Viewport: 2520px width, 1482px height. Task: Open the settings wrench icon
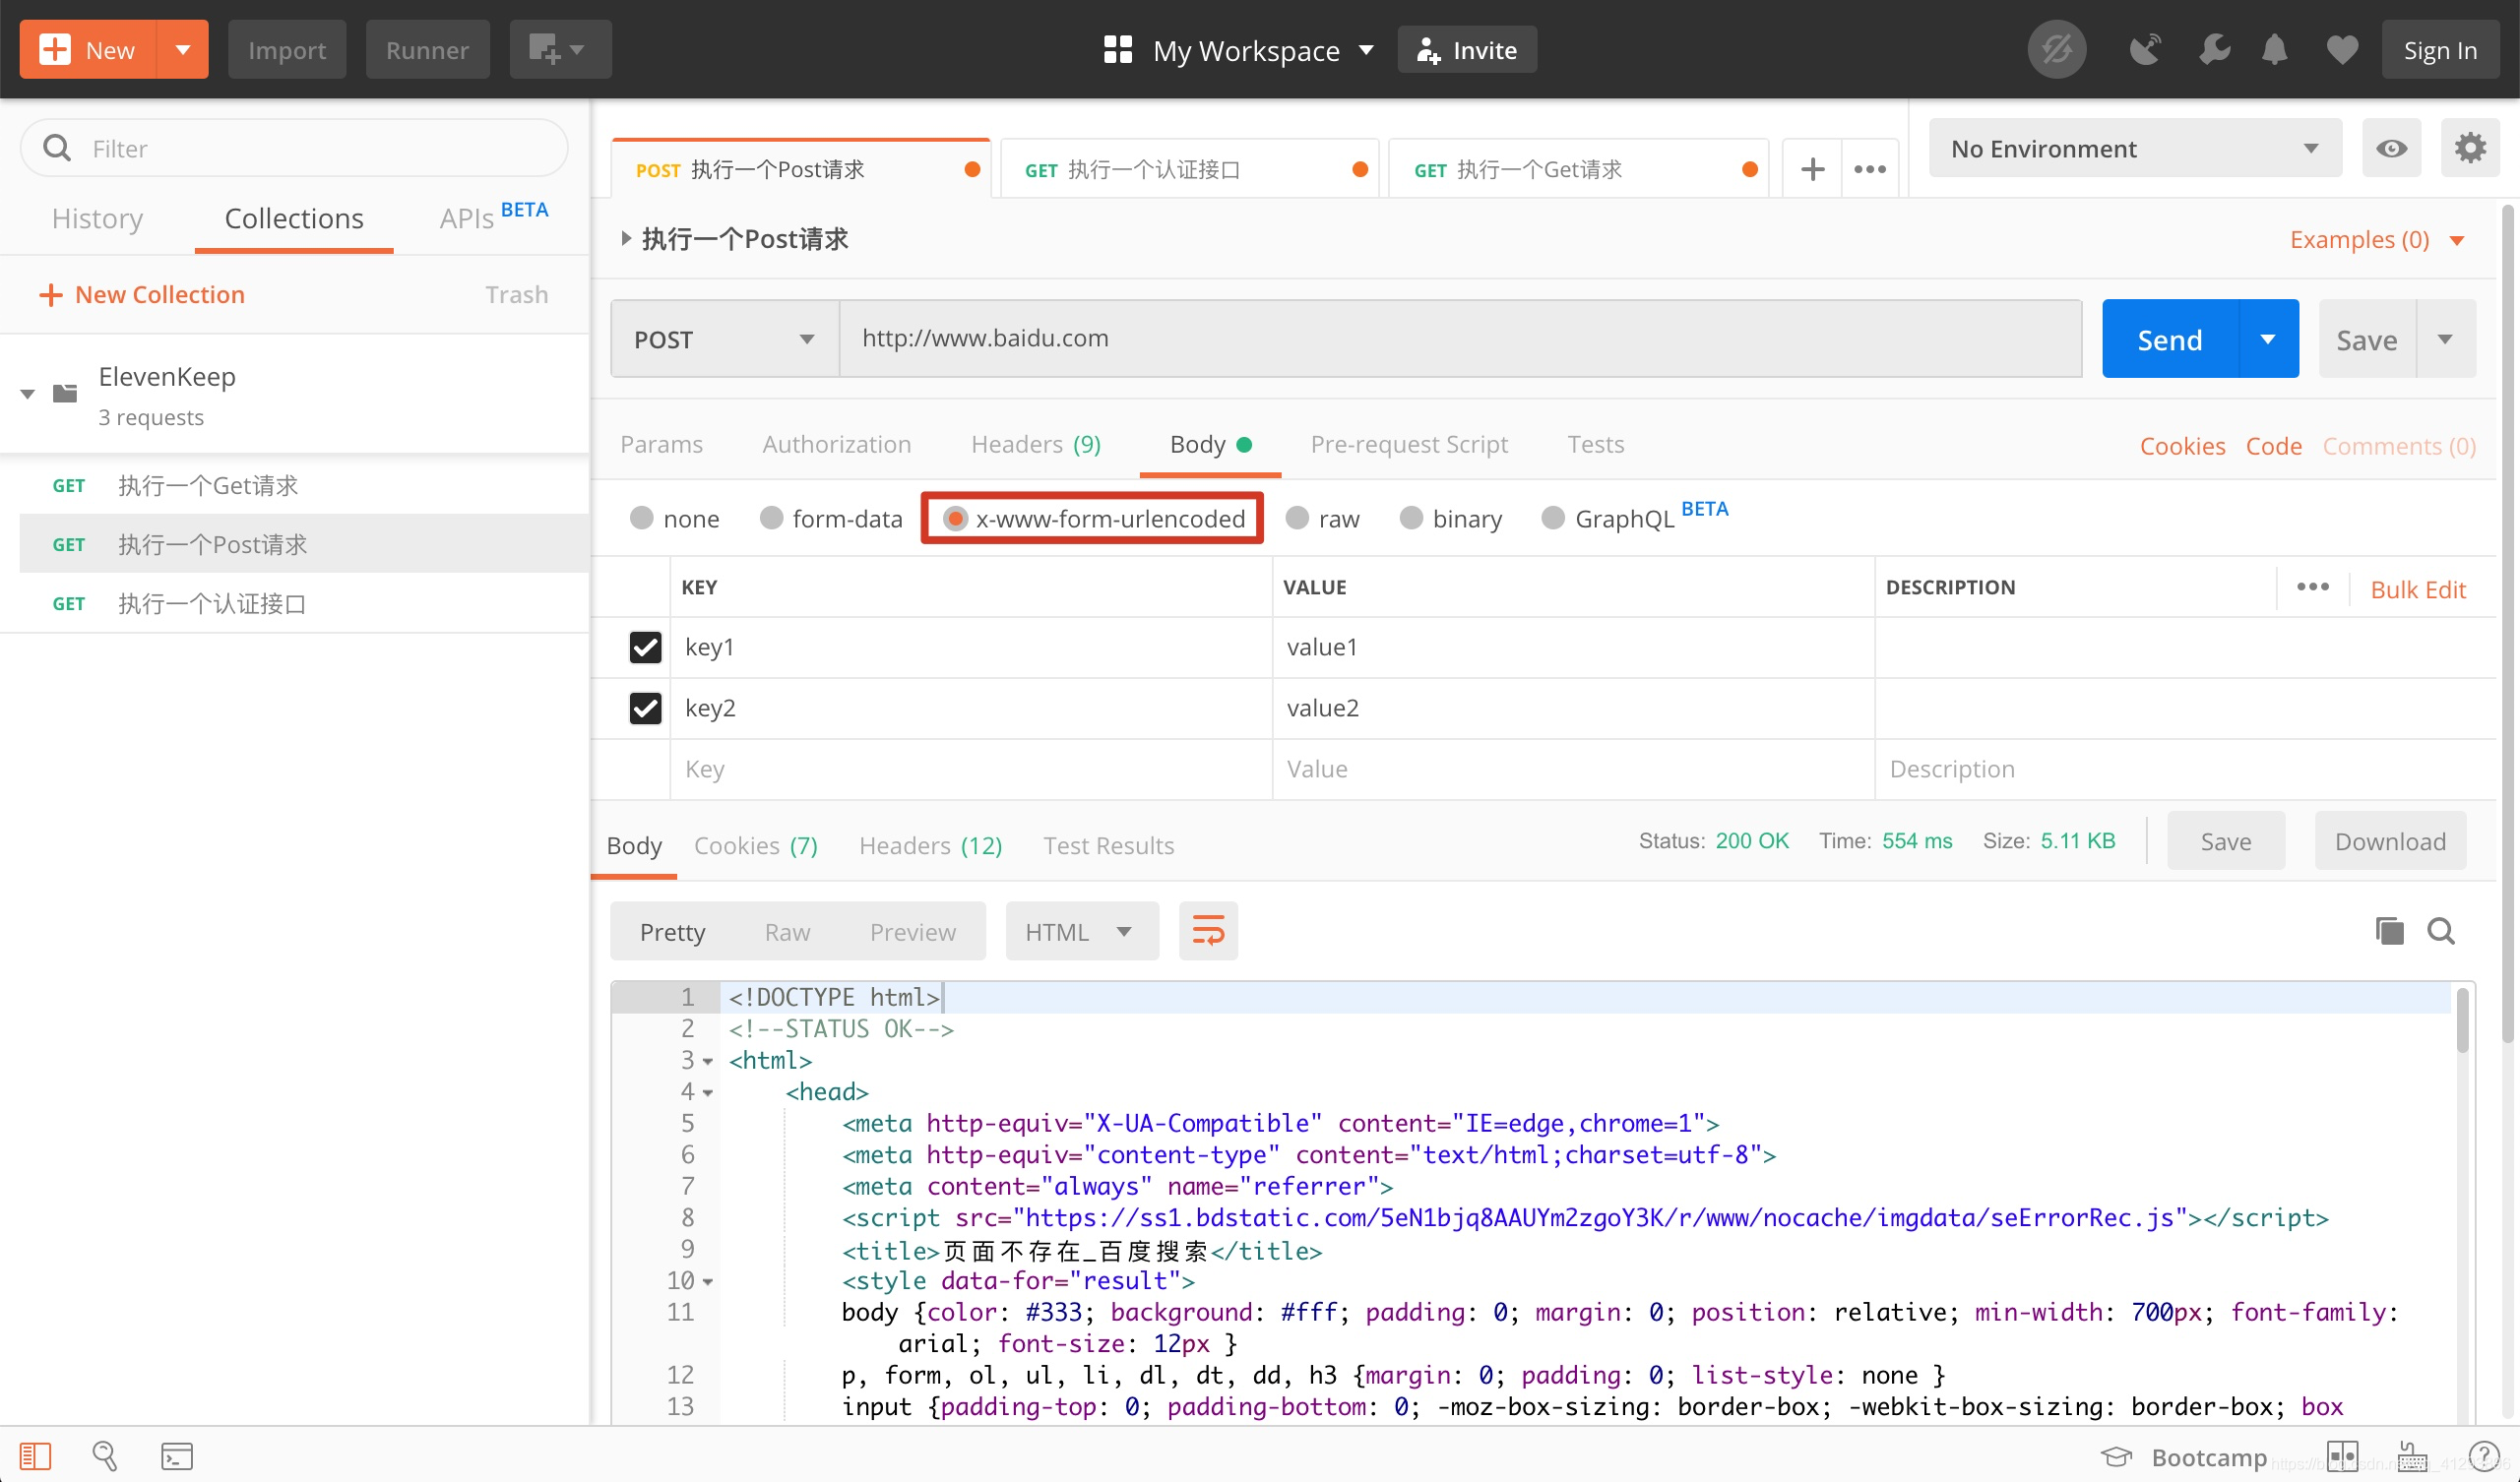coord(2214,49)
